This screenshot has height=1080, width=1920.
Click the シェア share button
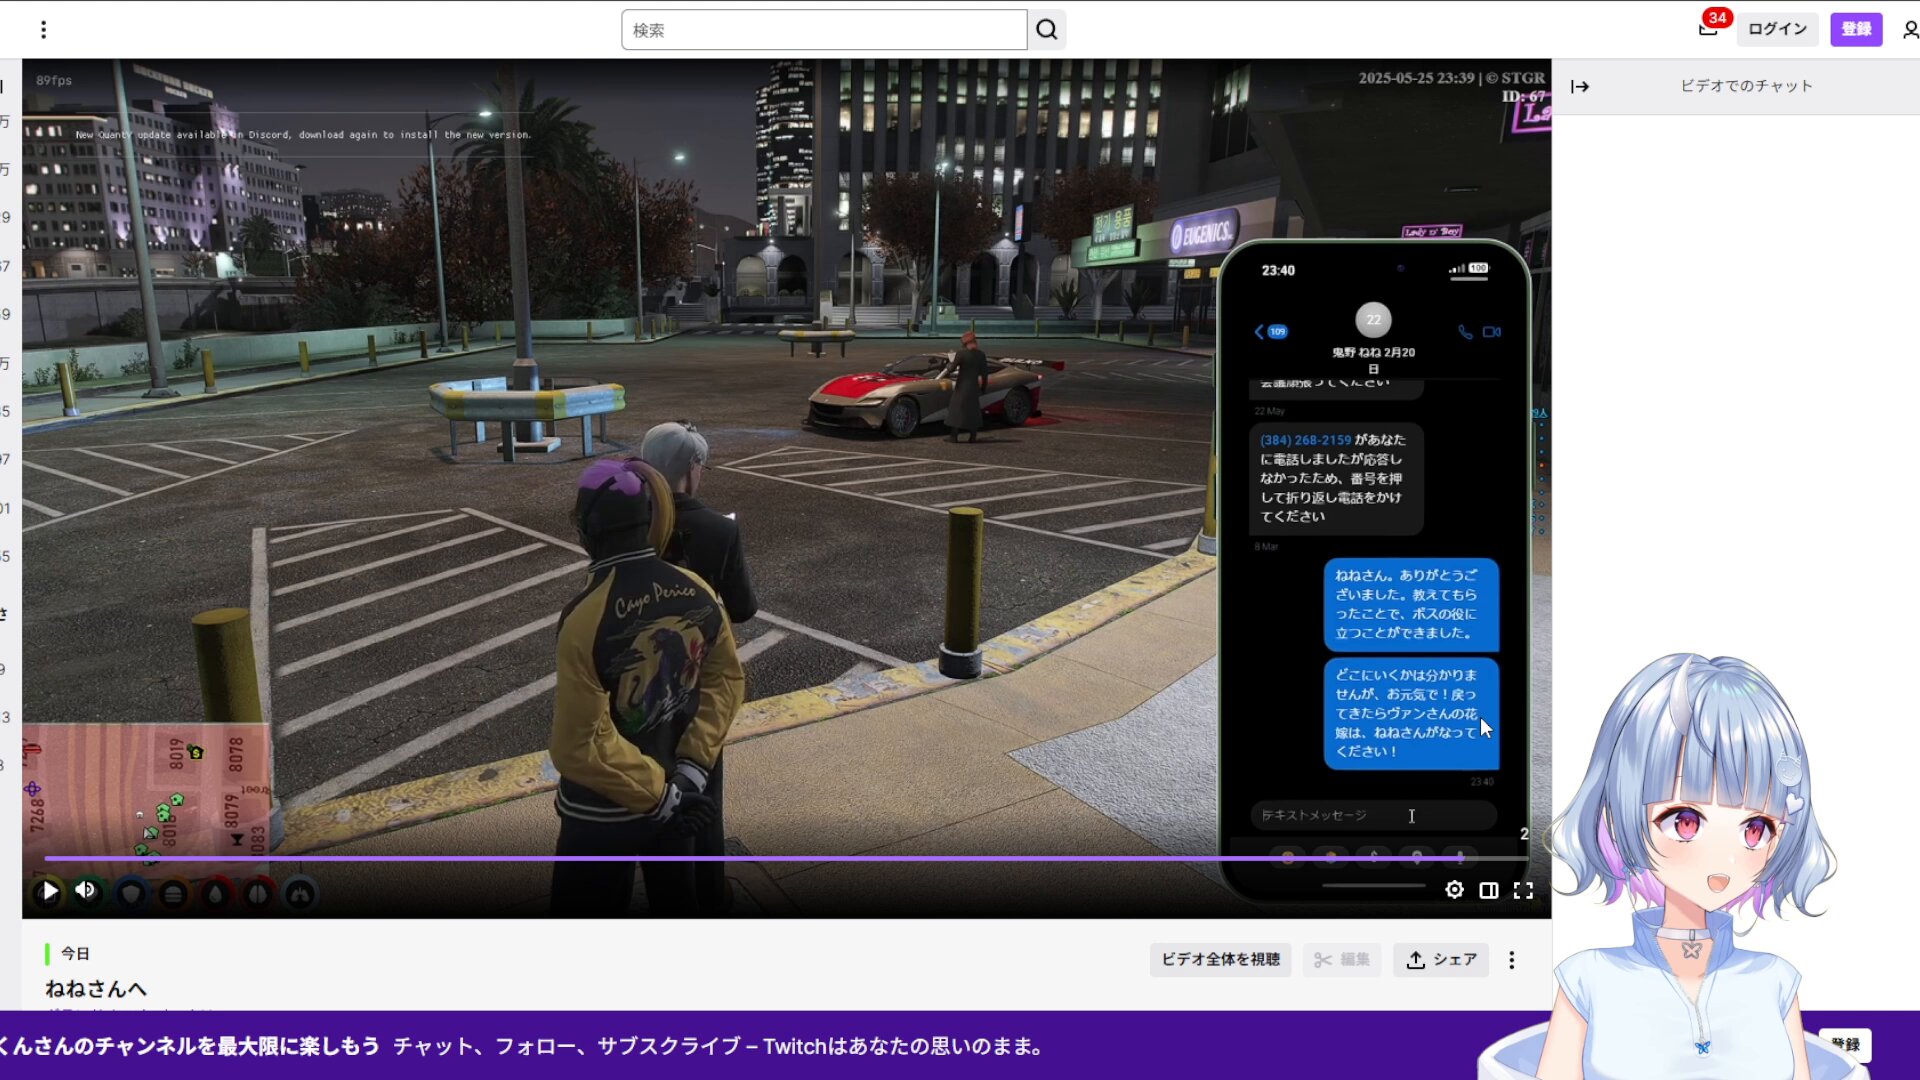1441,959
